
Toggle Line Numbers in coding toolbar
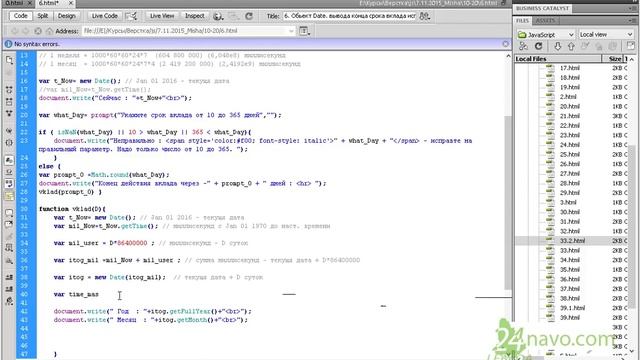(x=9, y=160)
